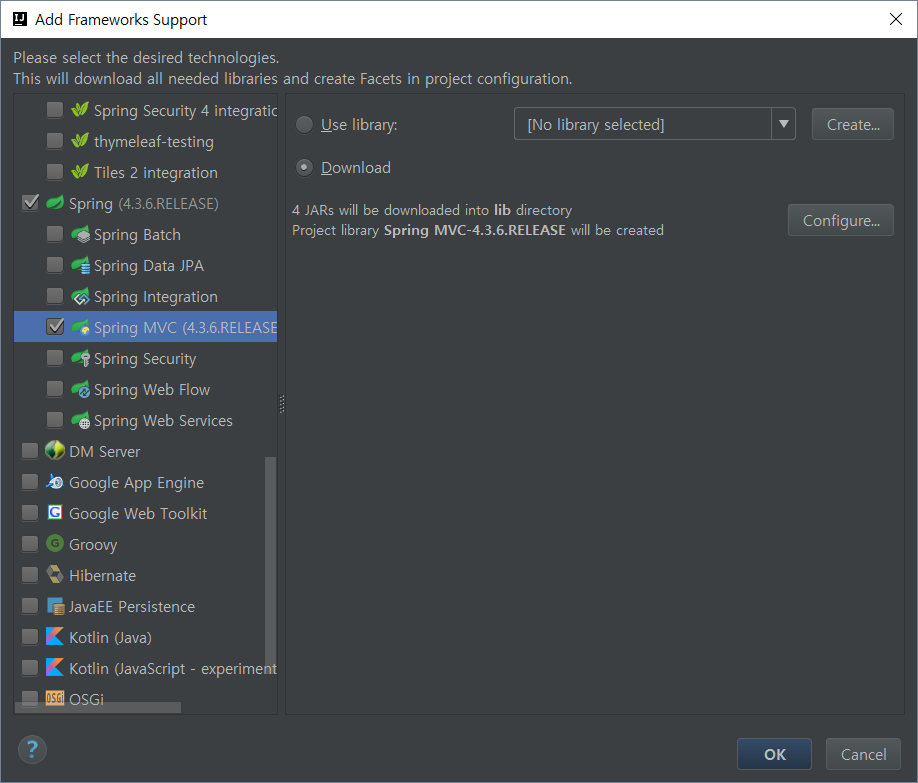Click the Spring Batch icon
Image resolution: width=918 pixels, height=783 pixels.
(80, 234)
